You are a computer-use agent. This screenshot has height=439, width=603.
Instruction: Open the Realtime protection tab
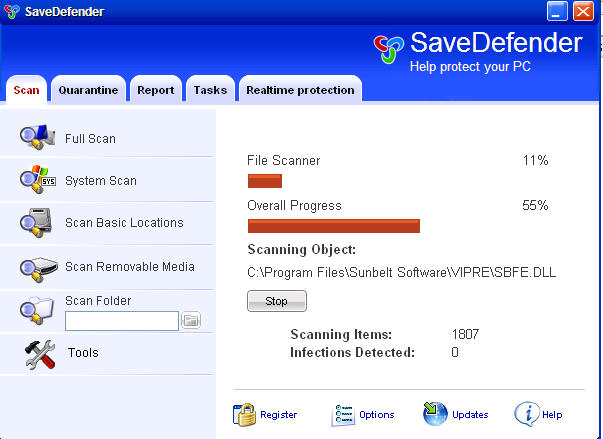coord(300,90)
